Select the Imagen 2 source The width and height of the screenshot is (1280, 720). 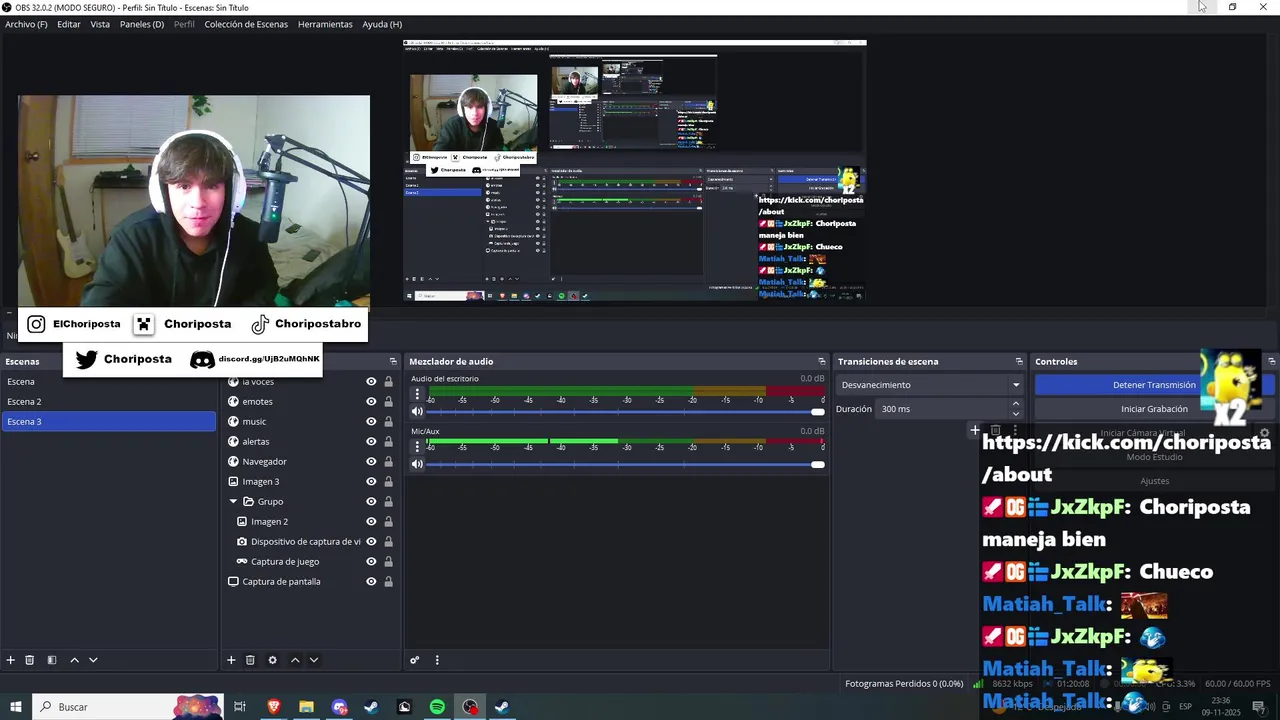[269, 521]
